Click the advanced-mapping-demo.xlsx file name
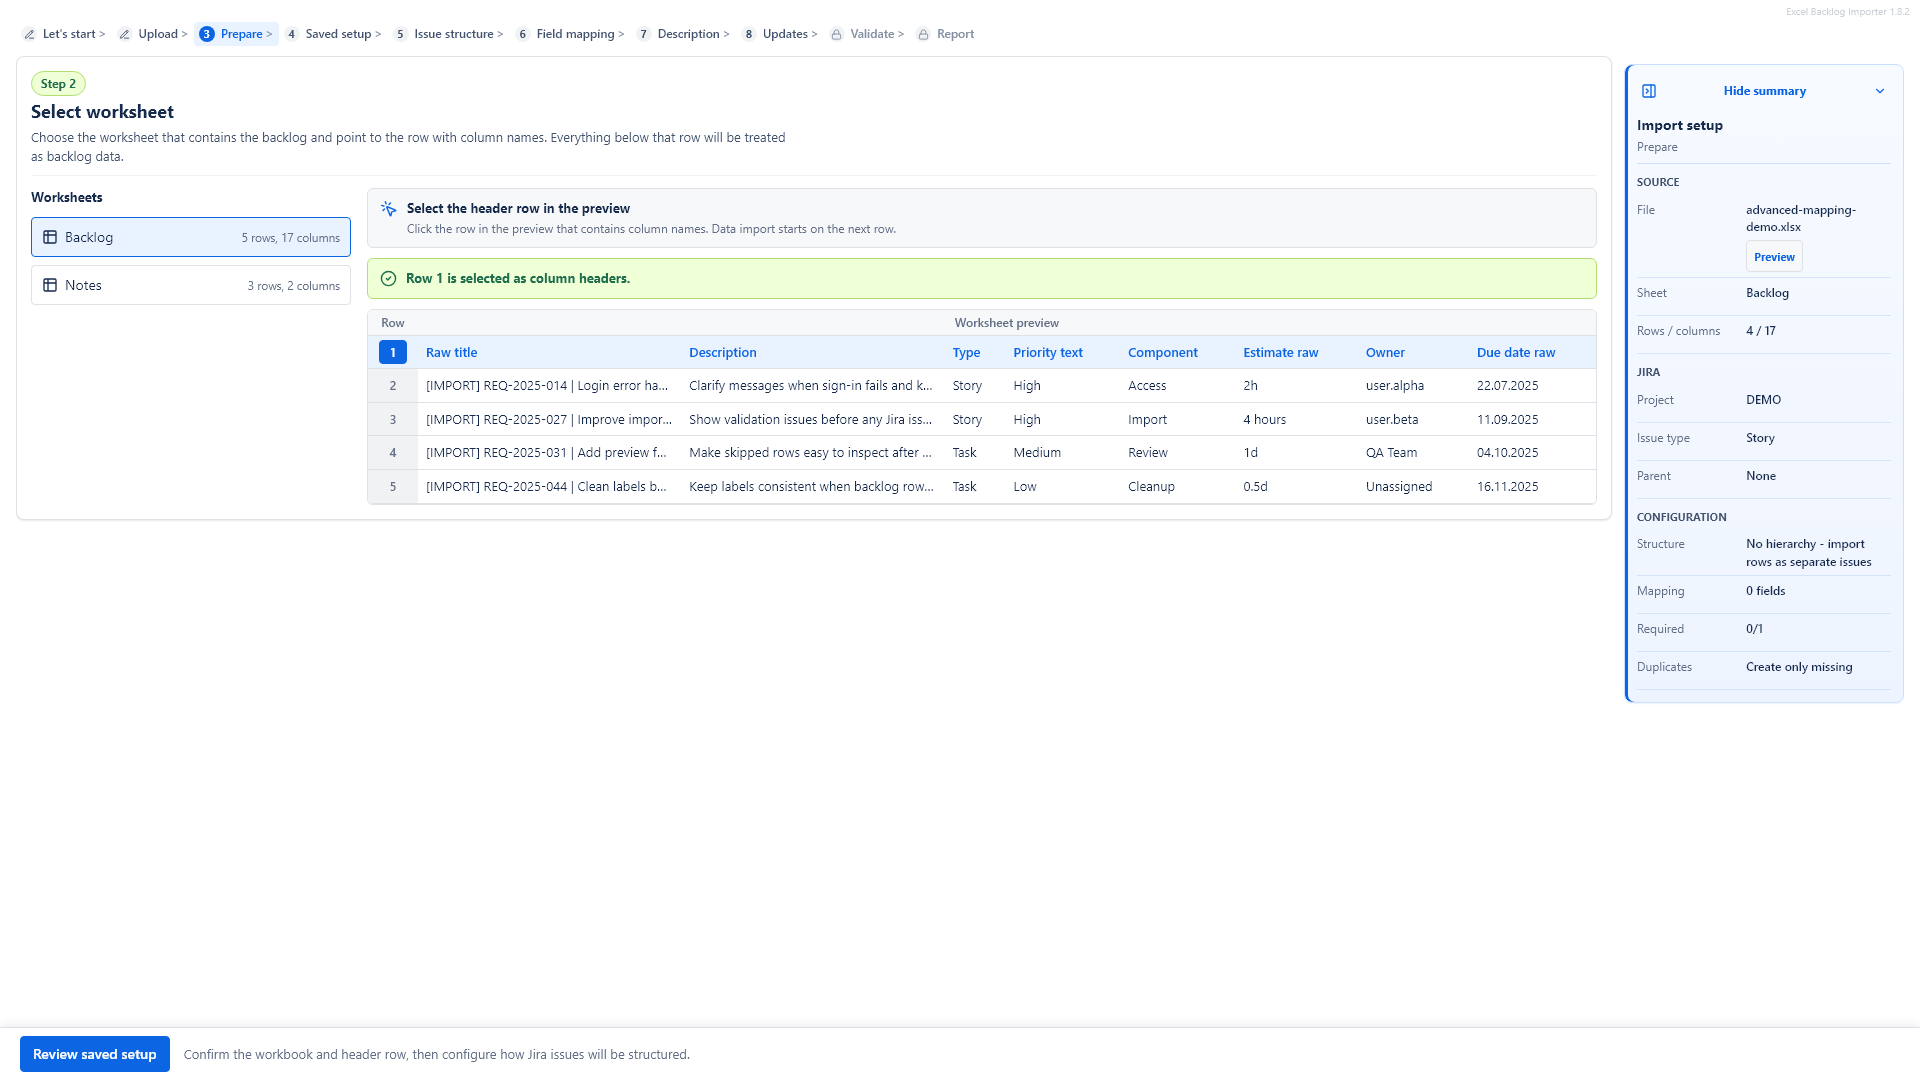Viewport: 1920px width, 1080px height. [1800, 218]
